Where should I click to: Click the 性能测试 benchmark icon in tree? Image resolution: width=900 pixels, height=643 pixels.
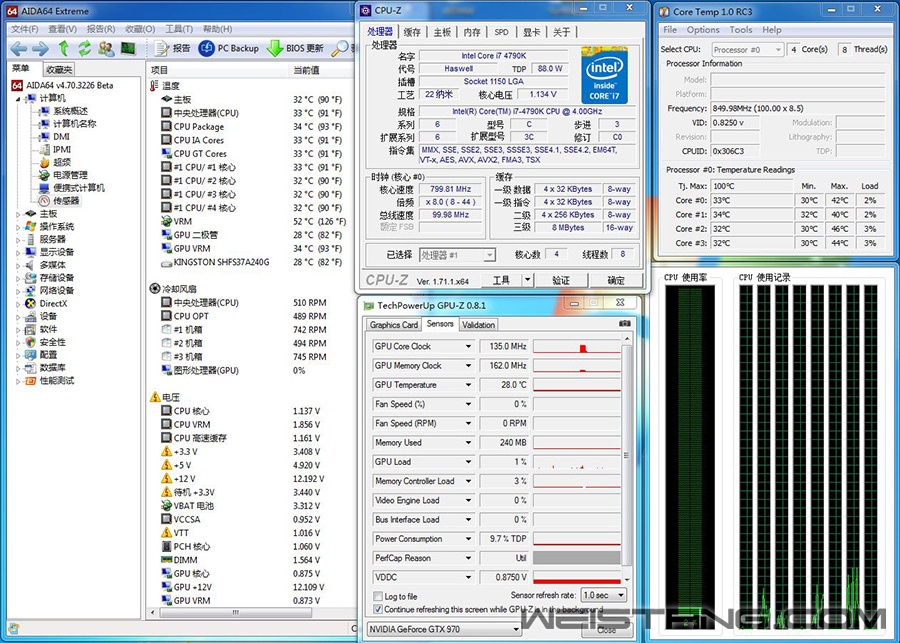[x=31, y=380]
